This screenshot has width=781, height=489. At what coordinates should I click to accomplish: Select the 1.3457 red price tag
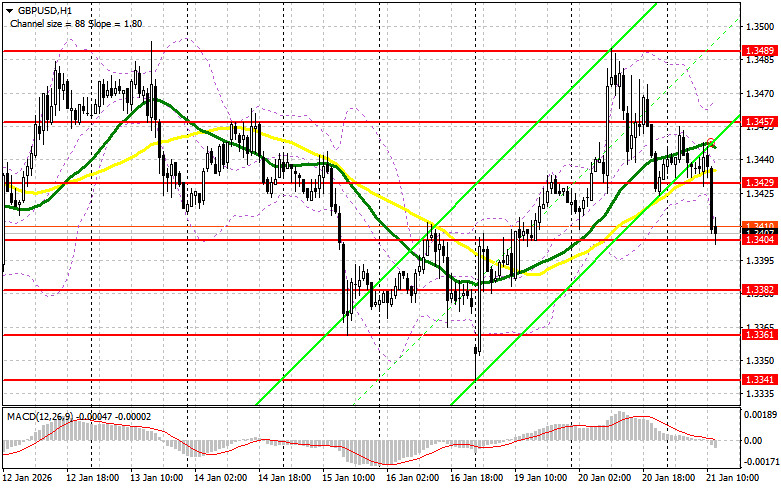[x=756, y=121]
